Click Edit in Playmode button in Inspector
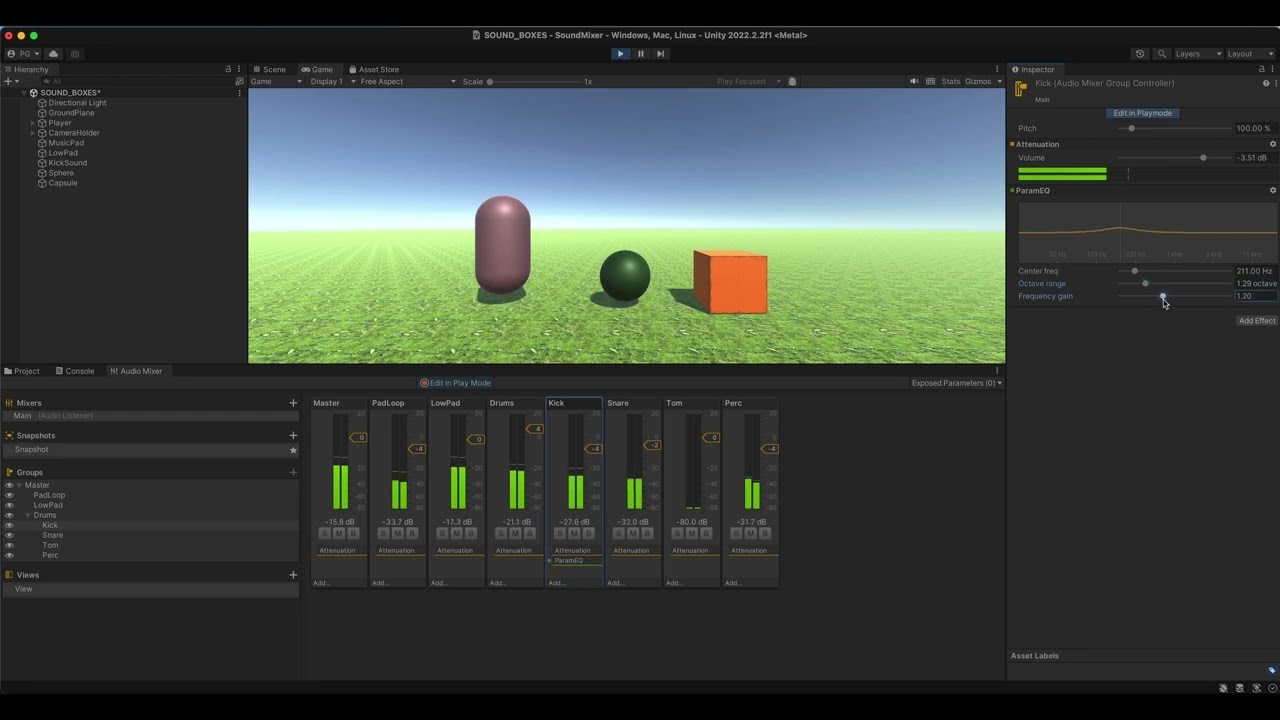 point(1143,113)
